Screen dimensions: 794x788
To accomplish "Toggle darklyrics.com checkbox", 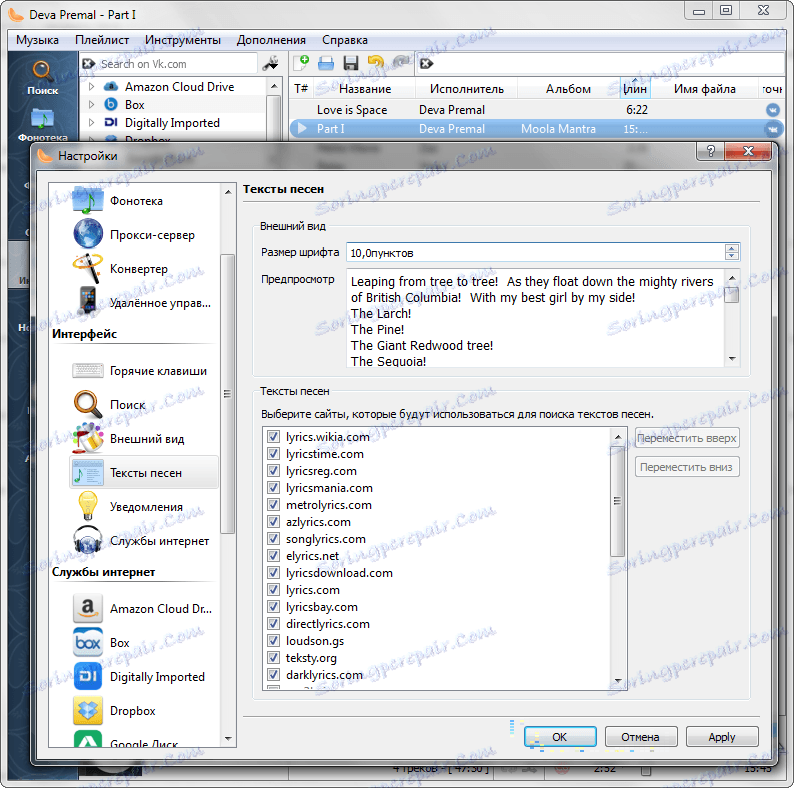I will click(x=273, y=675).
